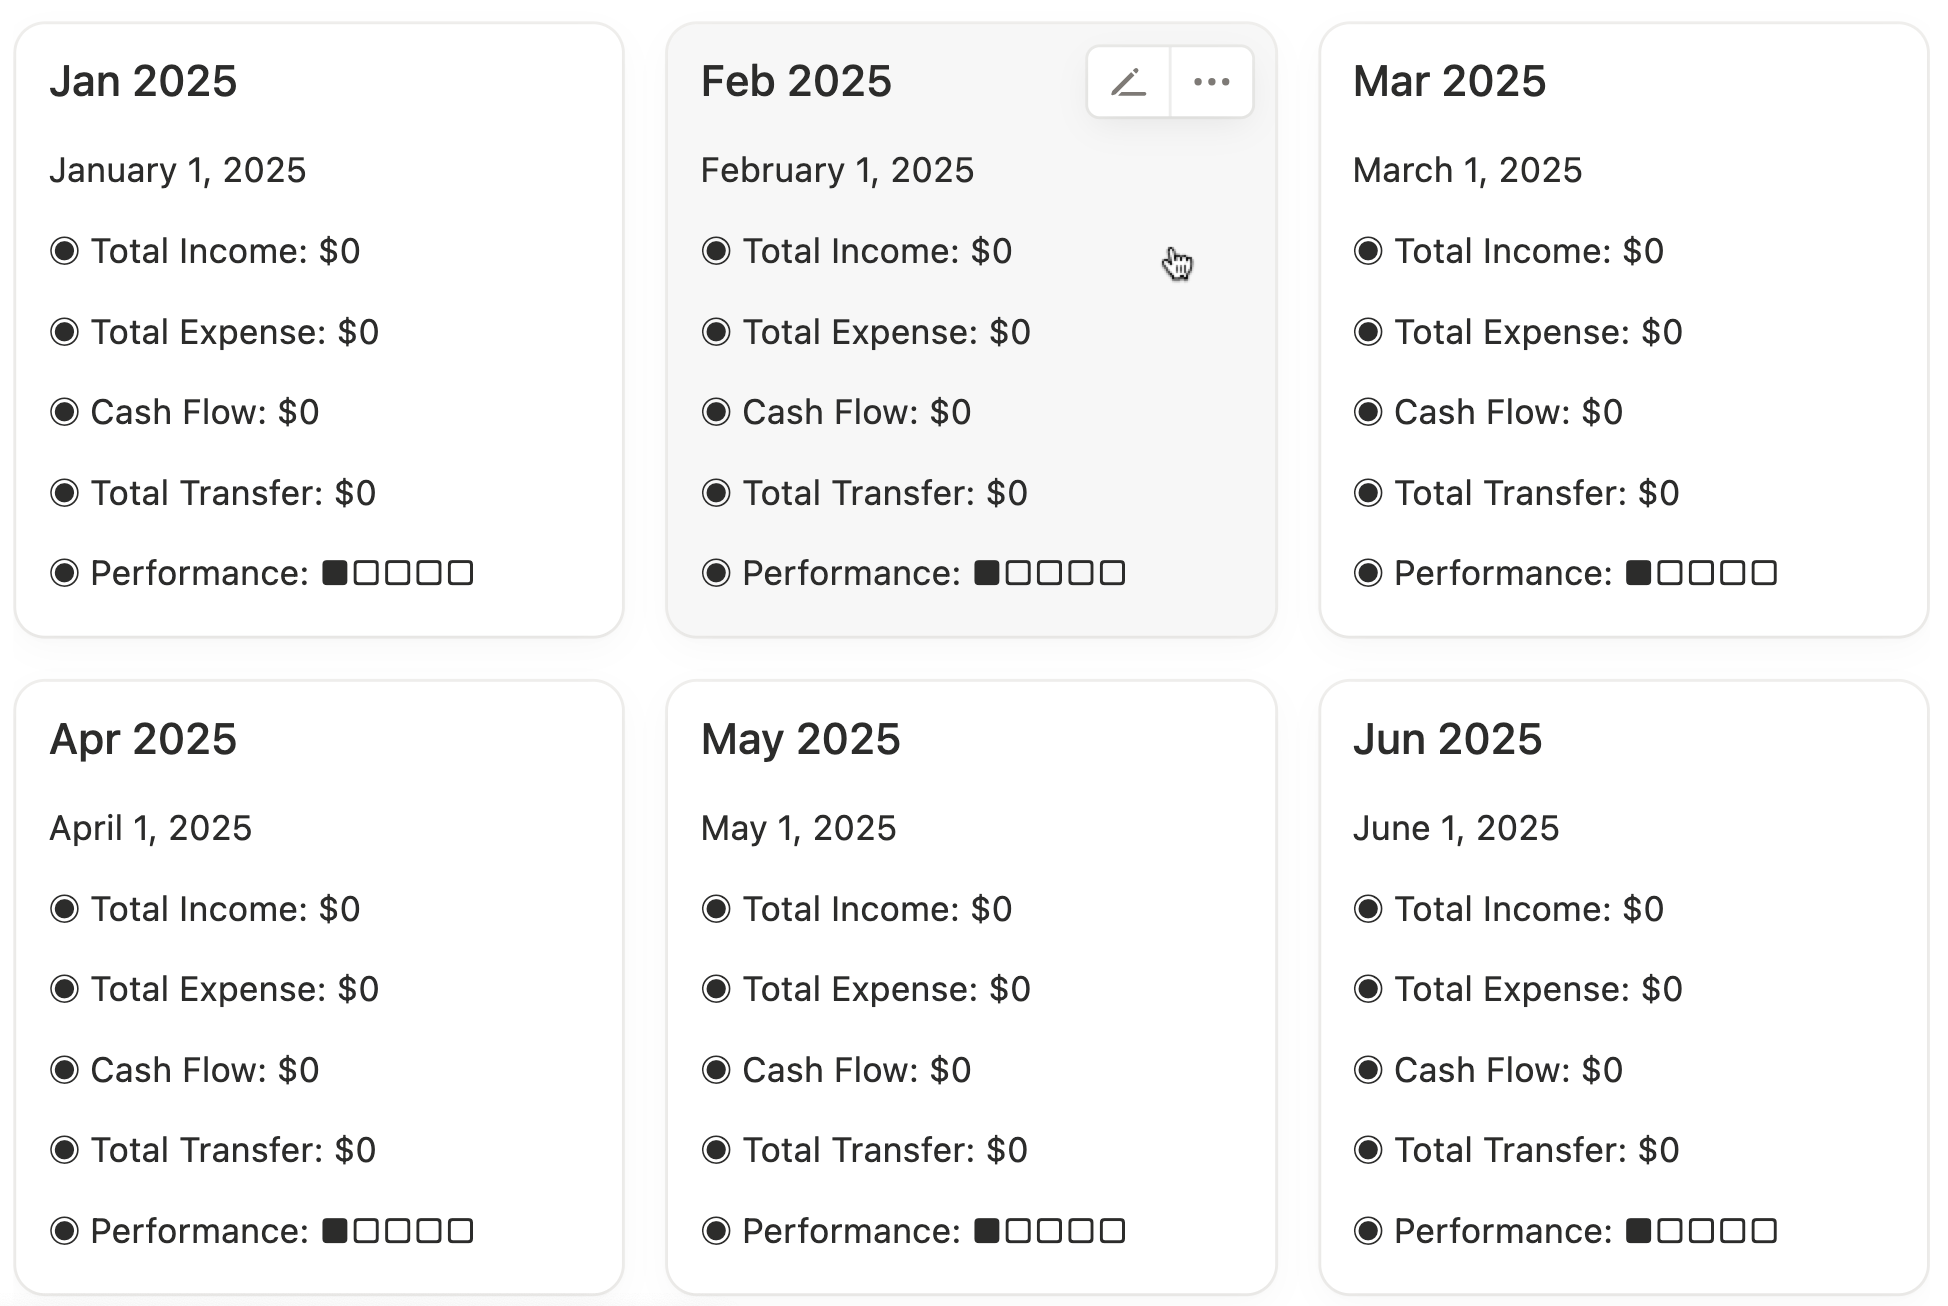This screenshot has width=1948, height=1306.
Task: Click Total Expense bullet icon in Apr 2025
Action: (x=64, y=989)
